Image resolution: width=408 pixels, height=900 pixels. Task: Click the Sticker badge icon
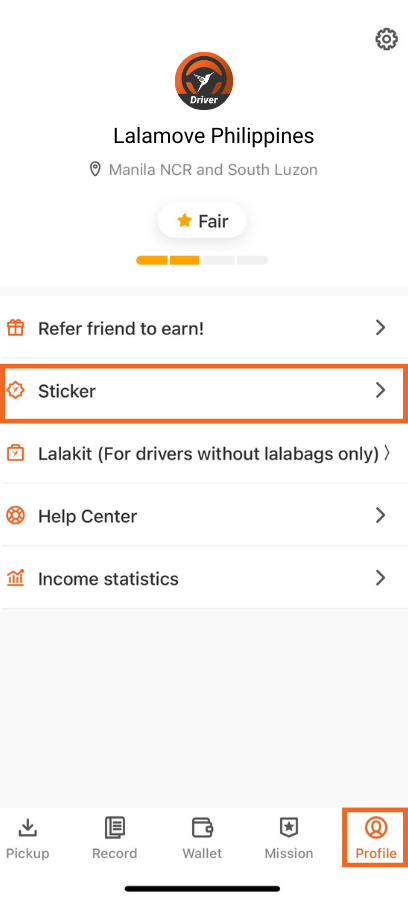pos(15,390)
